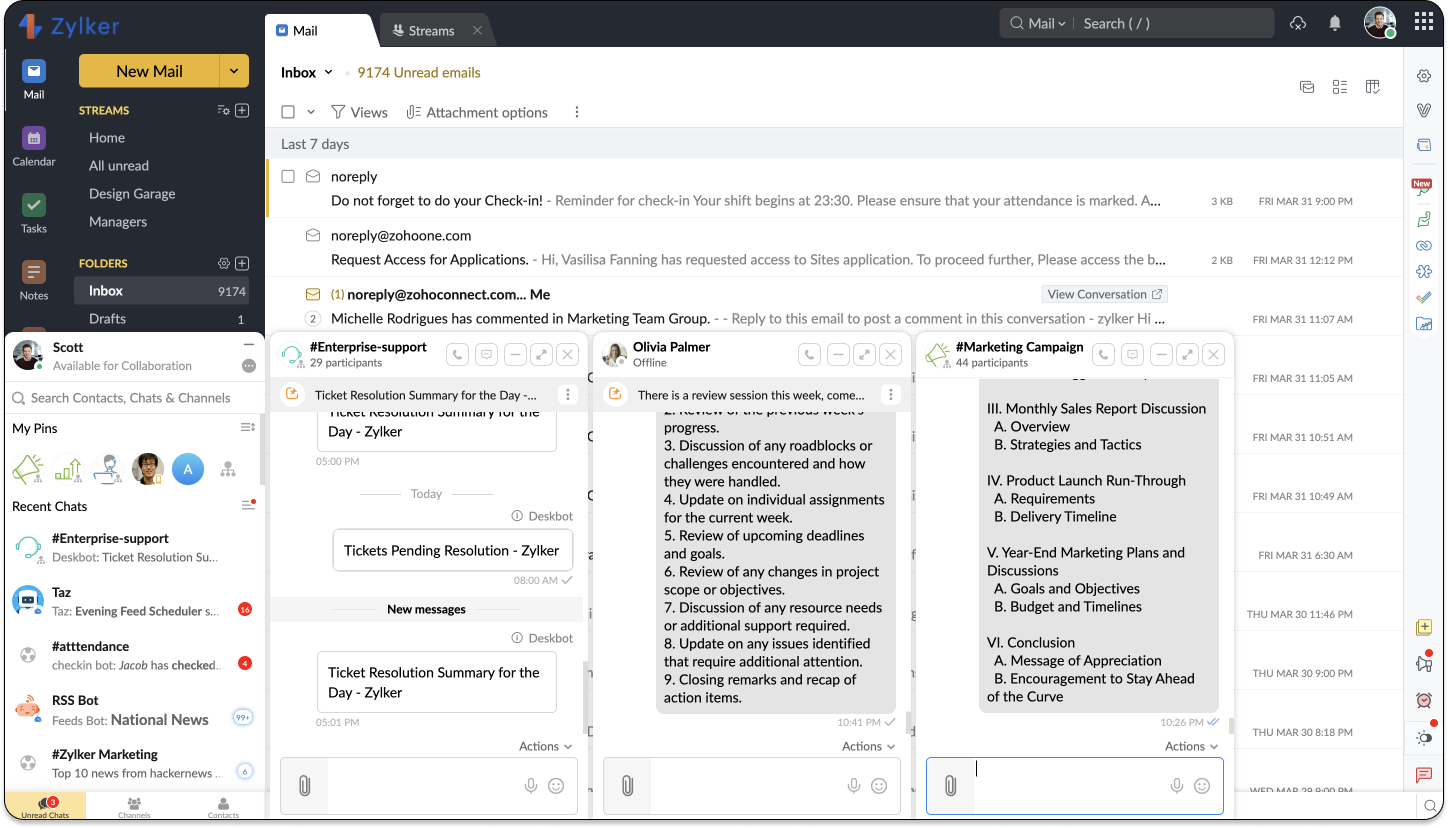This screenshot has height=828, width=1448.
Task: Expand Actions menu in Olivia Palmer chat
Action: [x=867, y=746]
